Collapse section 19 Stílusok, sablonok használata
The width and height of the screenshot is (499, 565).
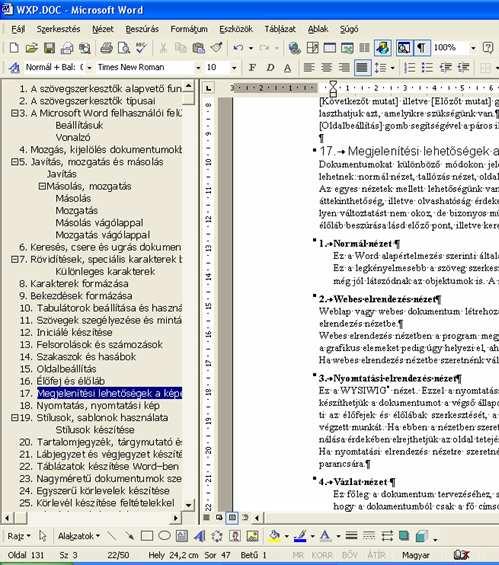14,418
